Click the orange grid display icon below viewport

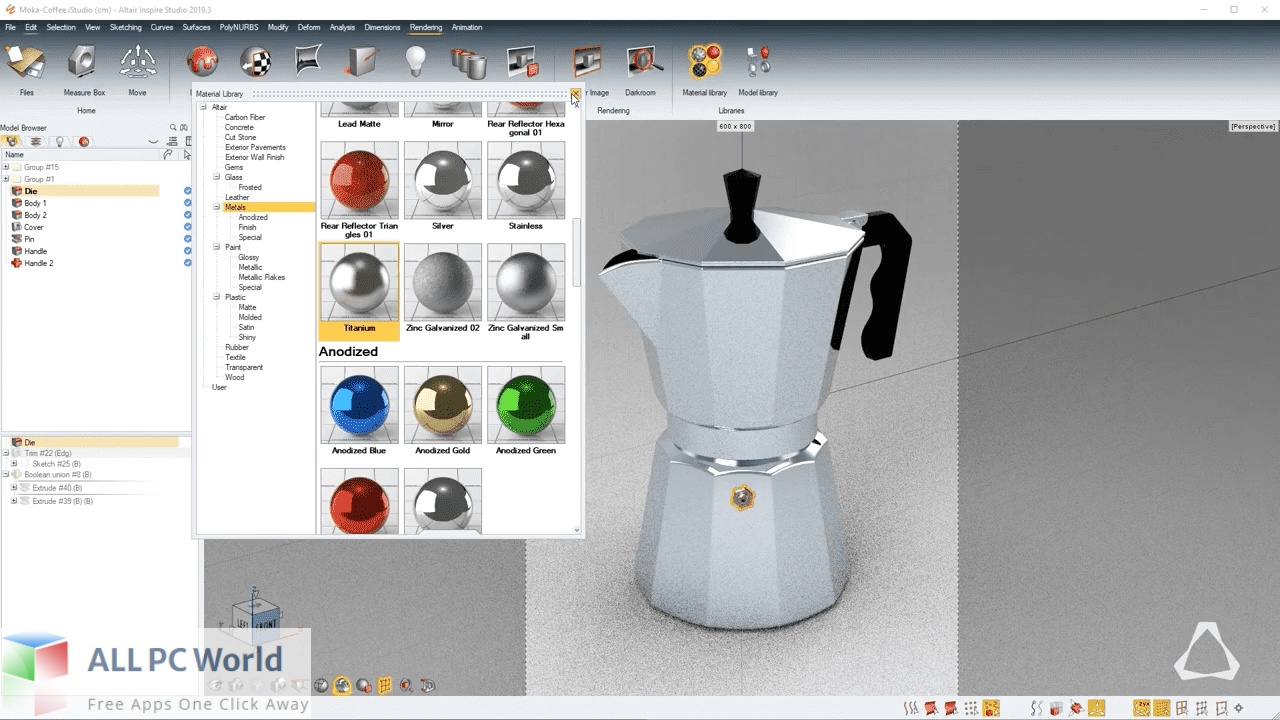point(385,685)
